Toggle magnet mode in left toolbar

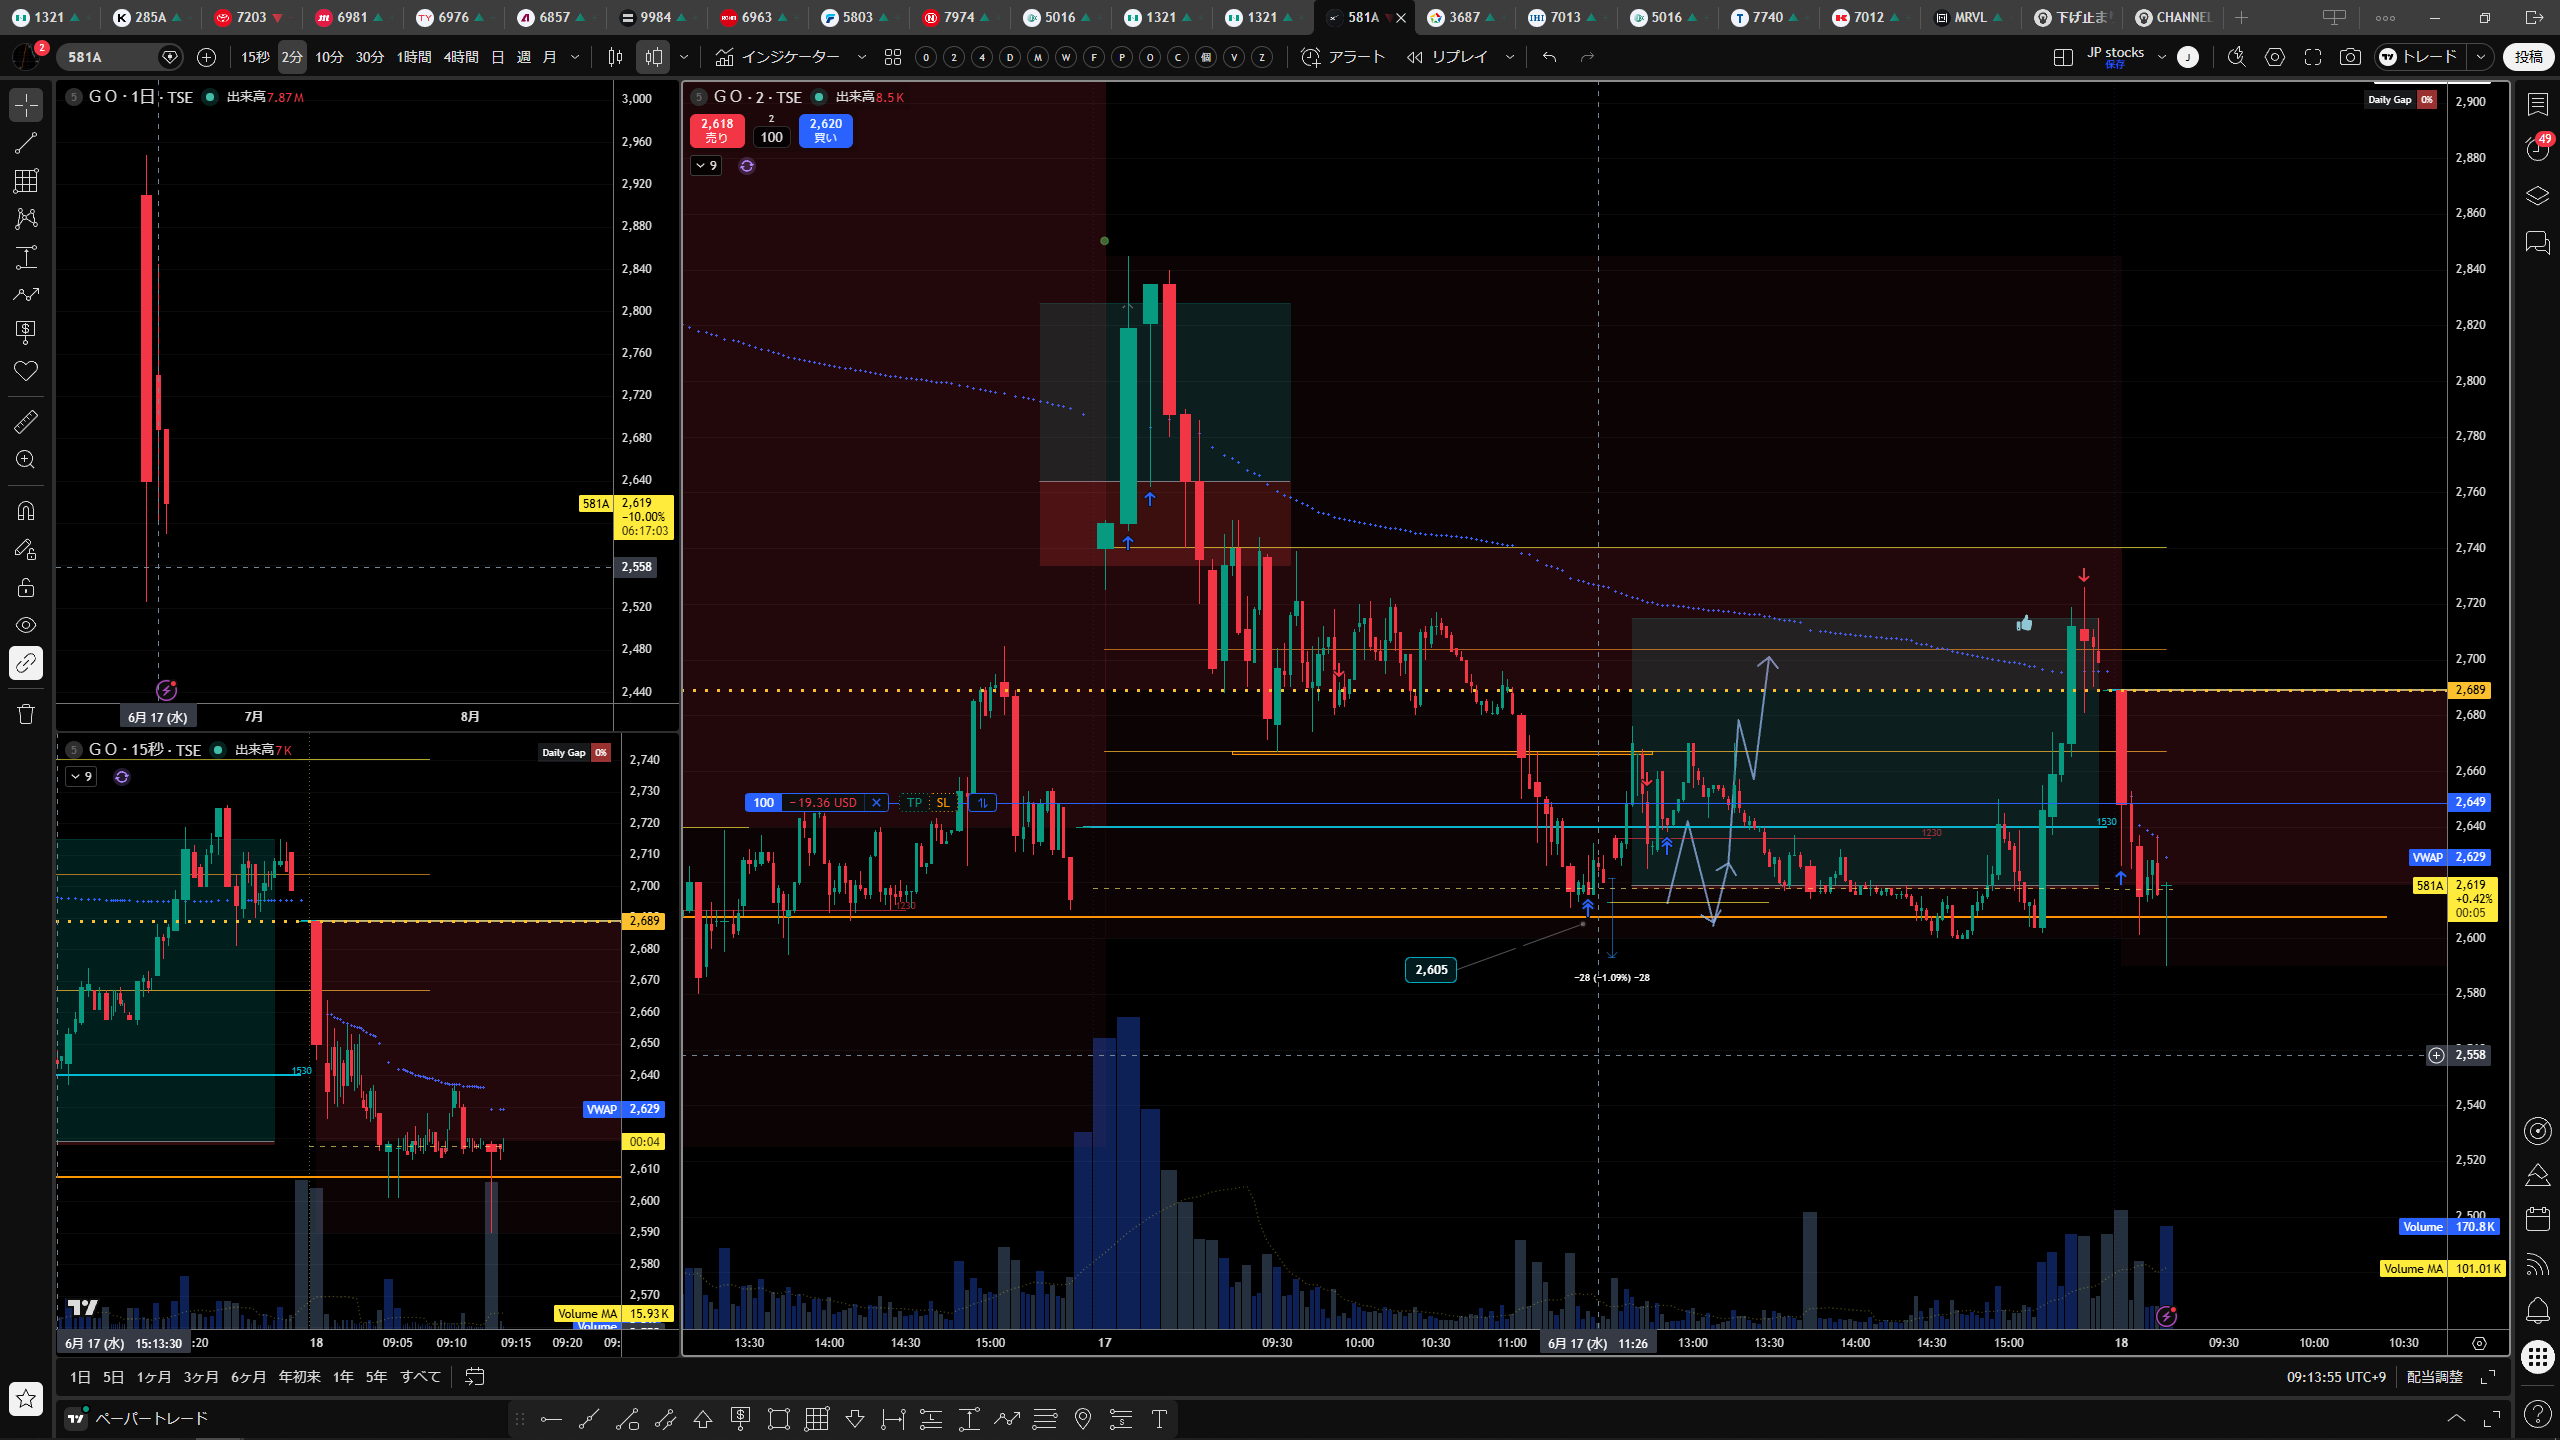pos(26,511)
